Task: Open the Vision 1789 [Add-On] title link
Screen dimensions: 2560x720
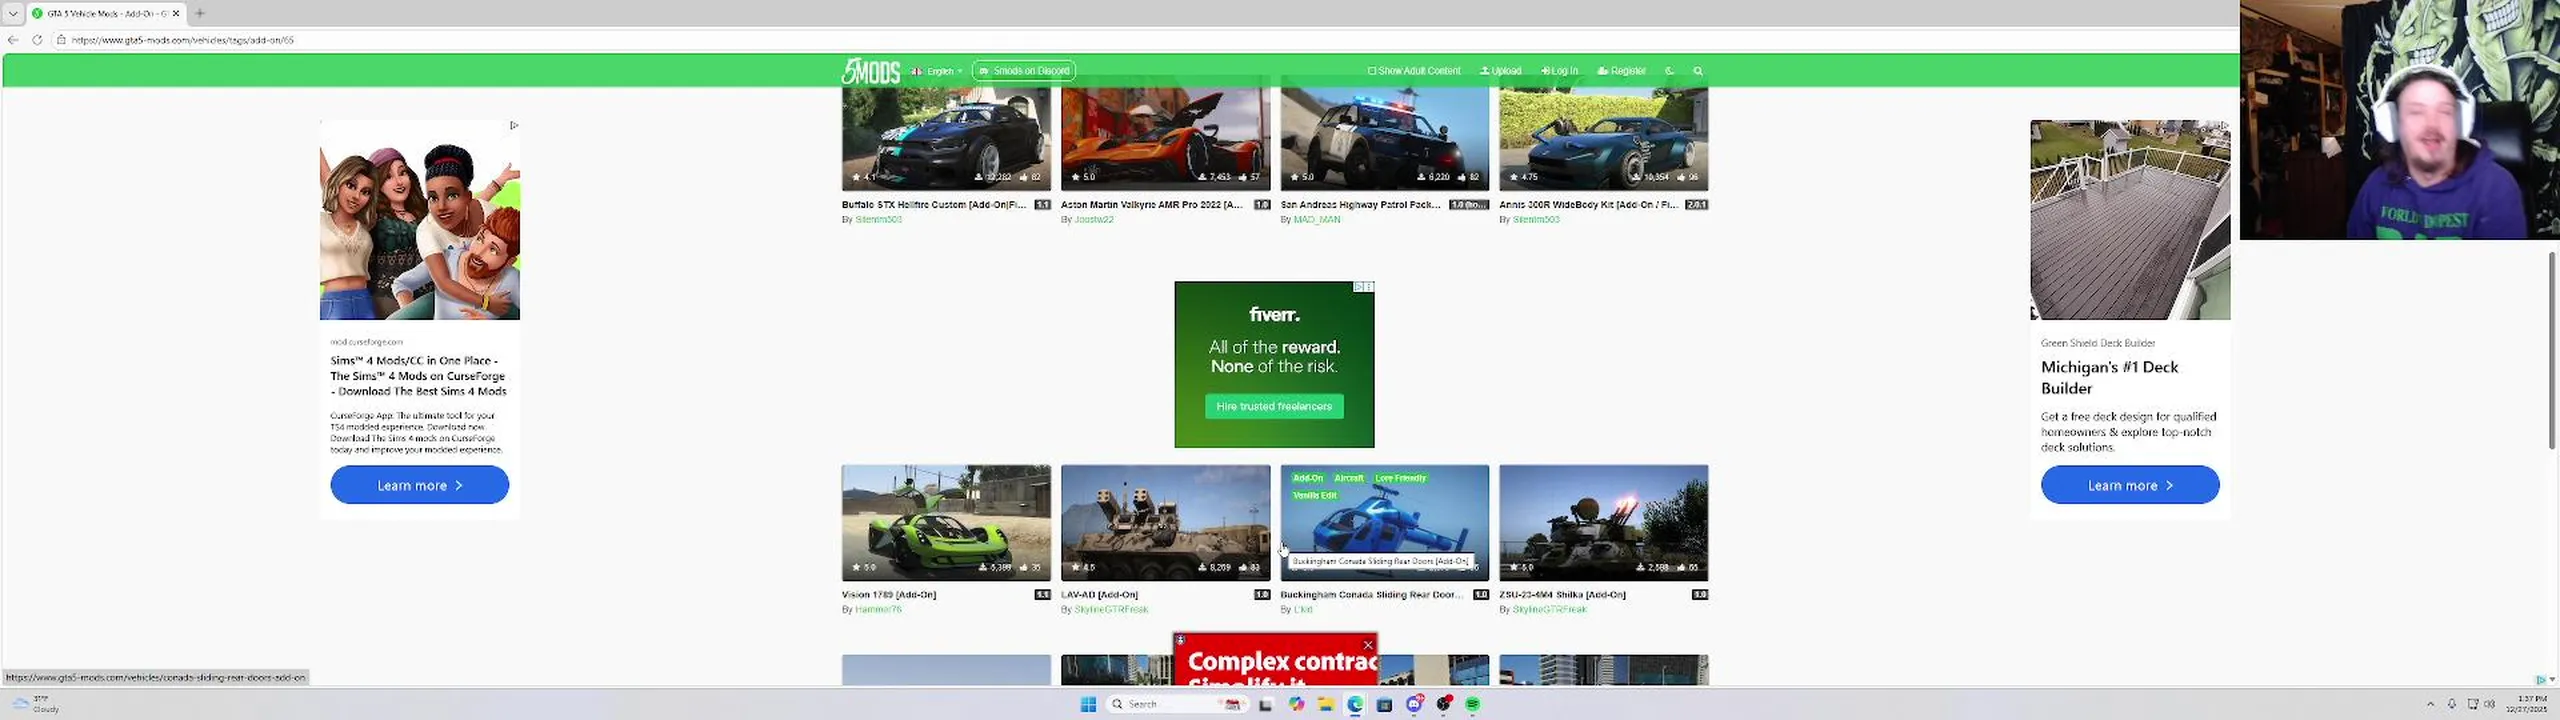Action: (889, 595)
